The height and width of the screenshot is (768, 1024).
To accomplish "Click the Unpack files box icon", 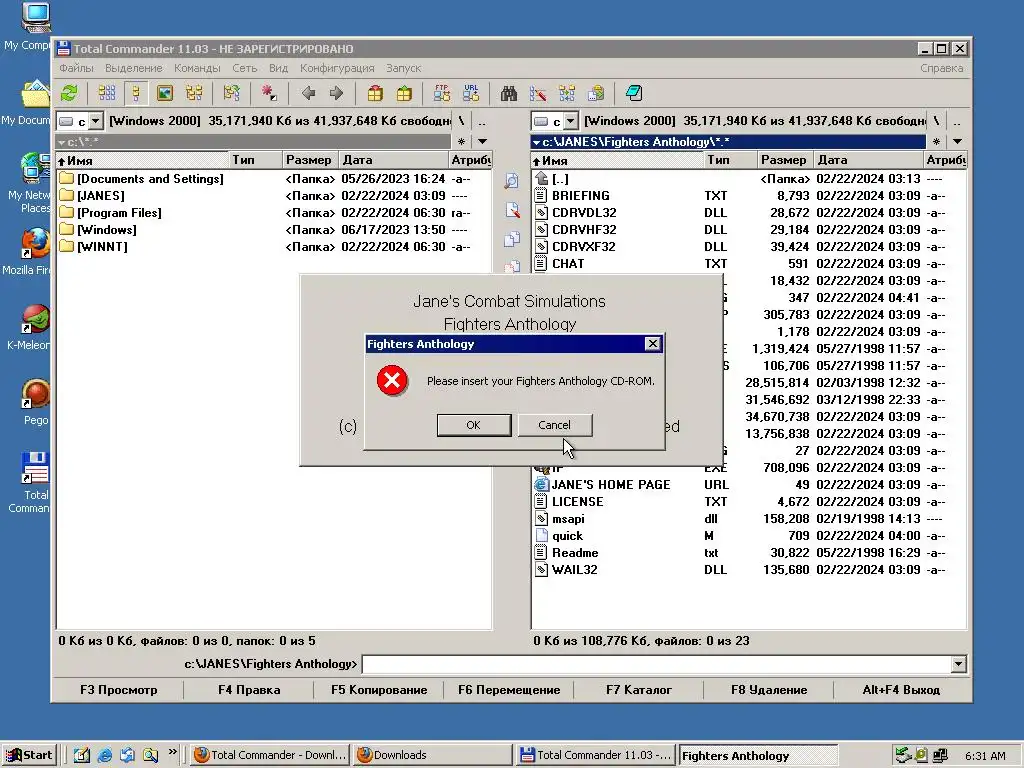I will [x=404, y=93].
